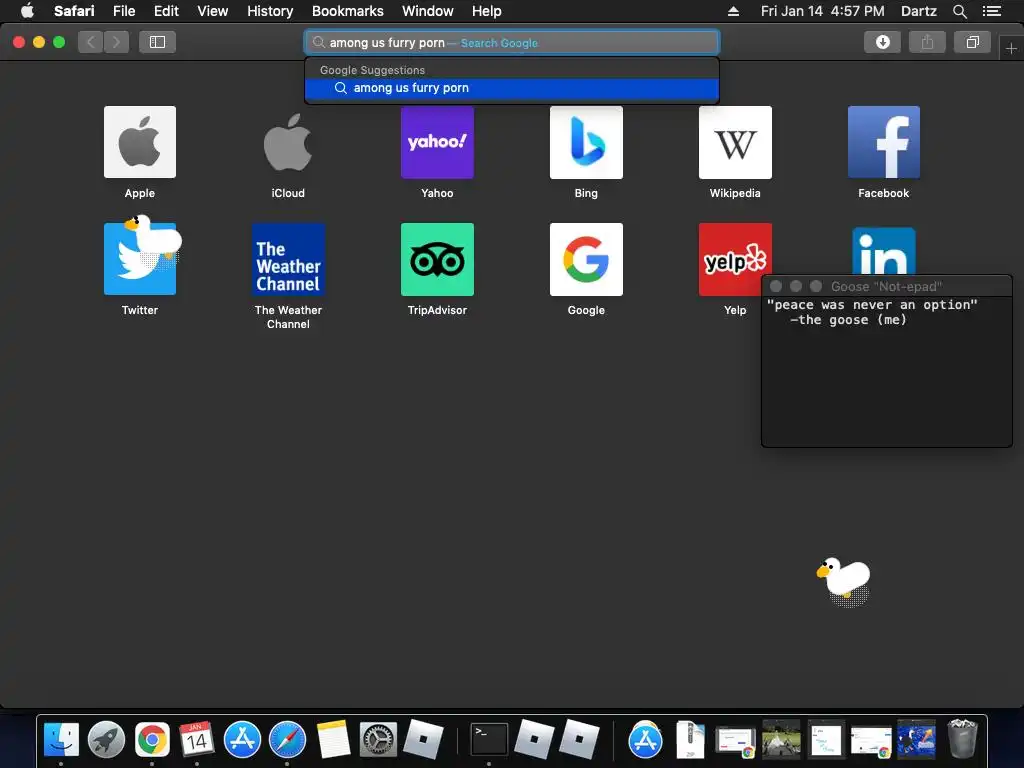Open the Yelp favorite
The height and width of the screenshot is (768, 1024).
(x=735, y=259)
